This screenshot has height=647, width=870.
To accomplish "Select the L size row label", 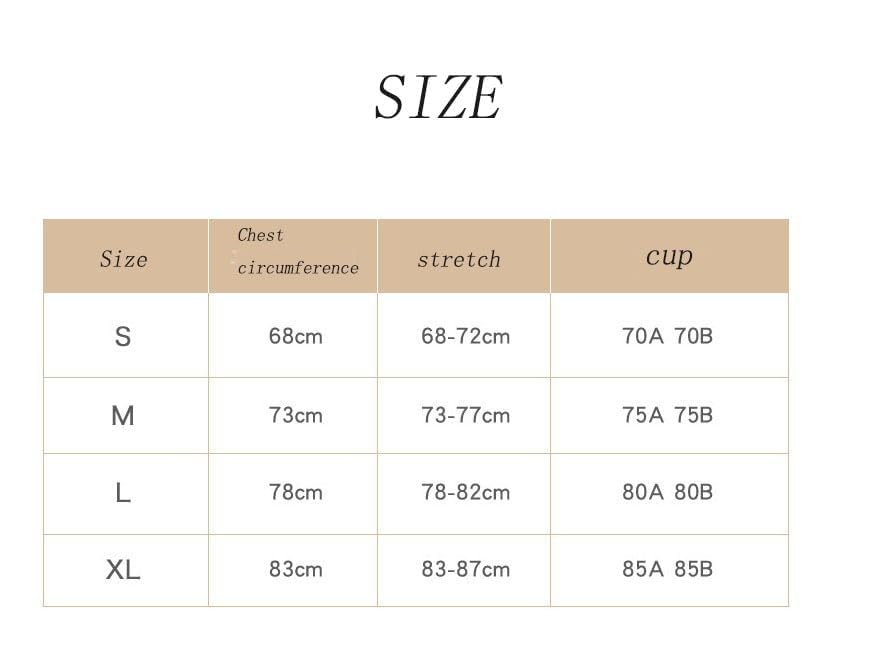I will 123,492.
